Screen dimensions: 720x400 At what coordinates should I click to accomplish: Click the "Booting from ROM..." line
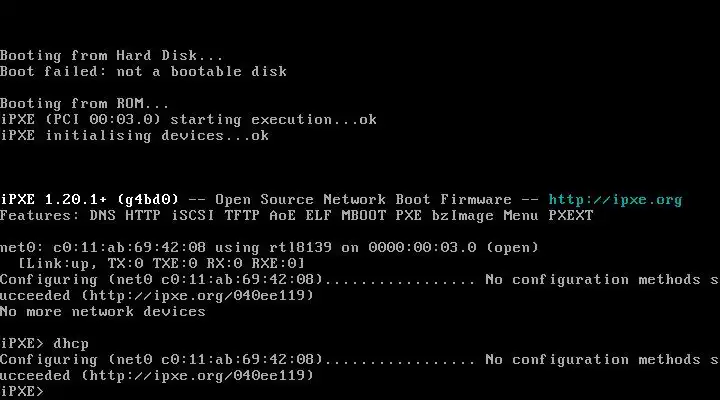click(x=85, y=103)
